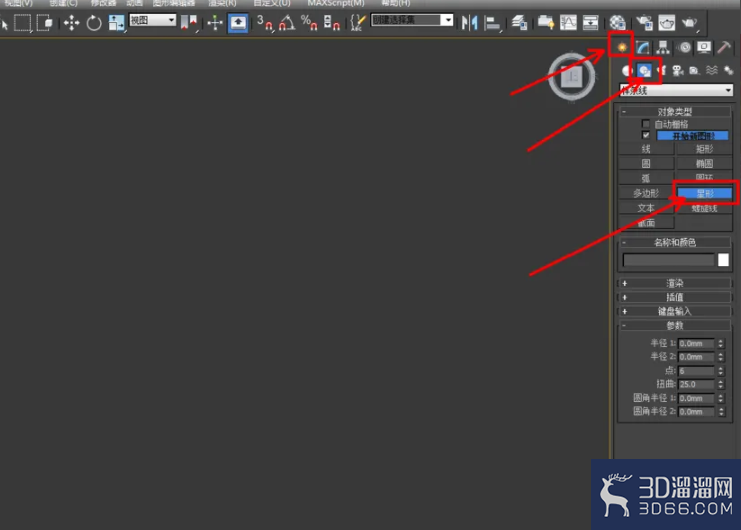
Task: Expand the 键盘输入 rollout
Action: click(676, 311)
